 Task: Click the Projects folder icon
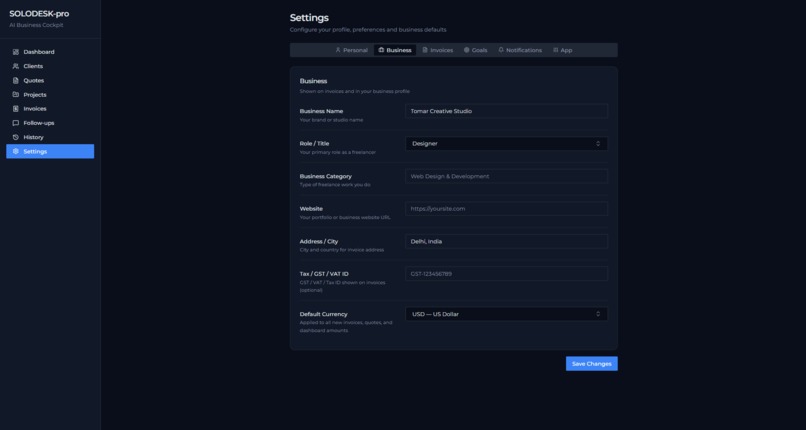pos(15,95)
